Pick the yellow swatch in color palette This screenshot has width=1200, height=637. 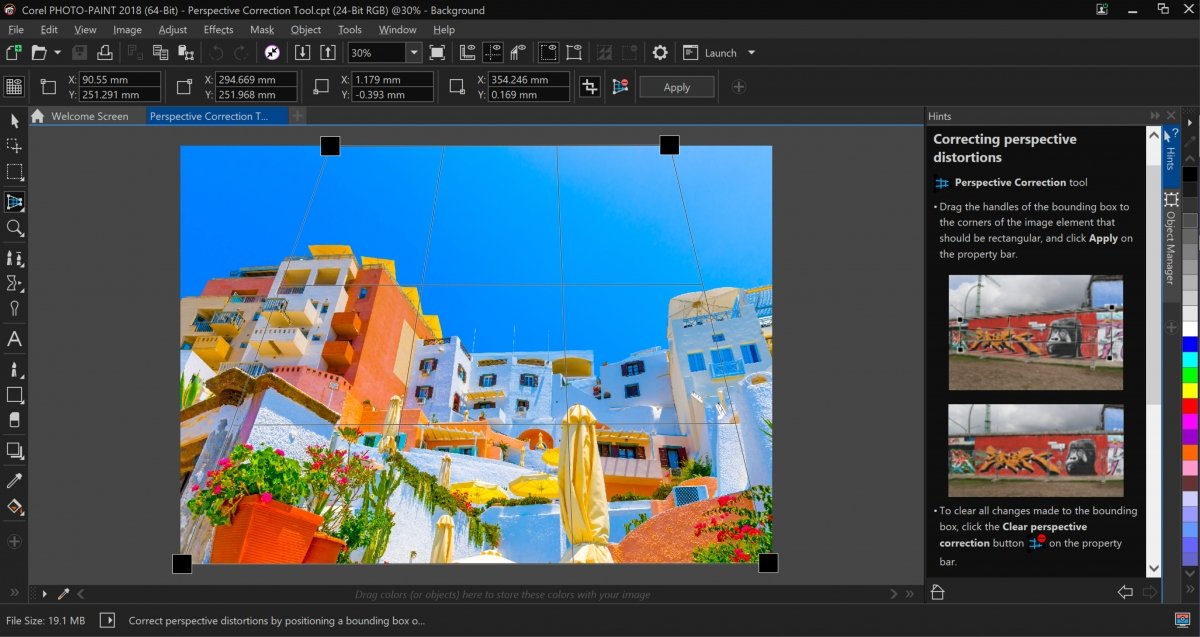tap(1189, 390)
